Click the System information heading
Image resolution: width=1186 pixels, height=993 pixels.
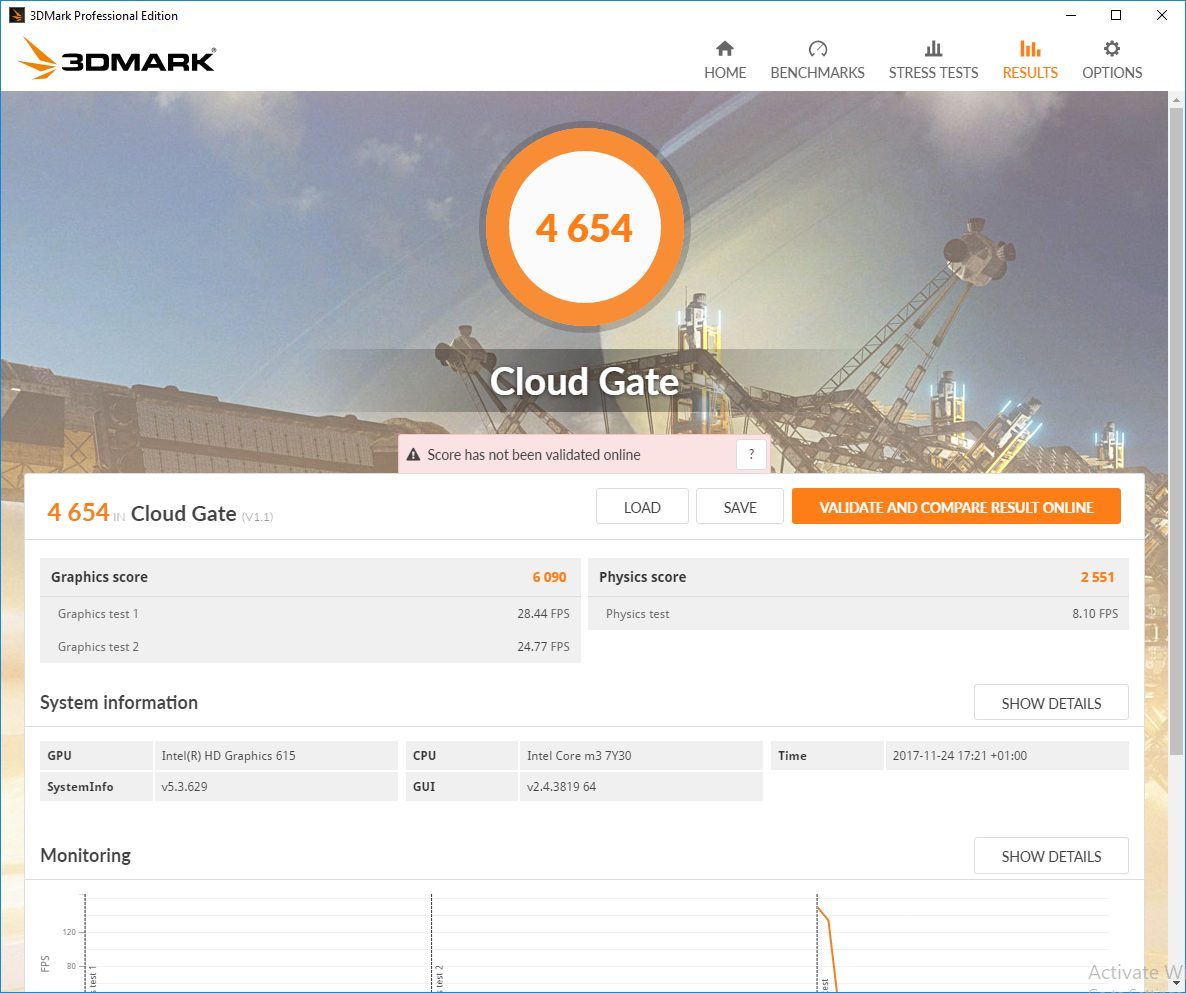tap(119, 703)
